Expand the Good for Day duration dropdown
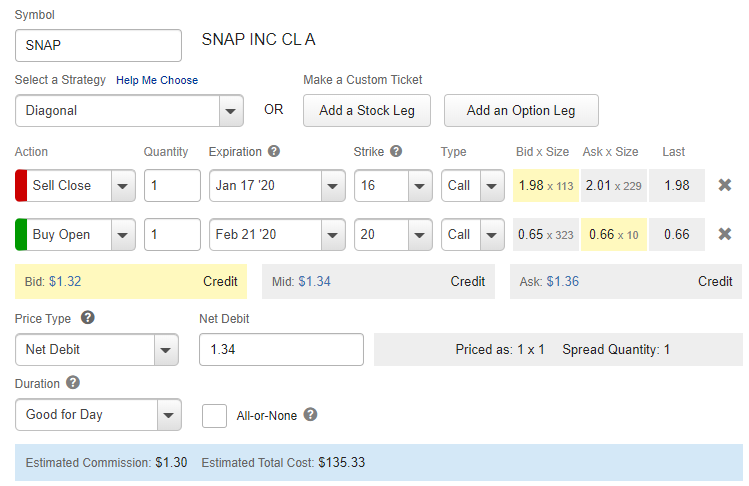Viewport: 749px width, 486px height. (98, 414)
